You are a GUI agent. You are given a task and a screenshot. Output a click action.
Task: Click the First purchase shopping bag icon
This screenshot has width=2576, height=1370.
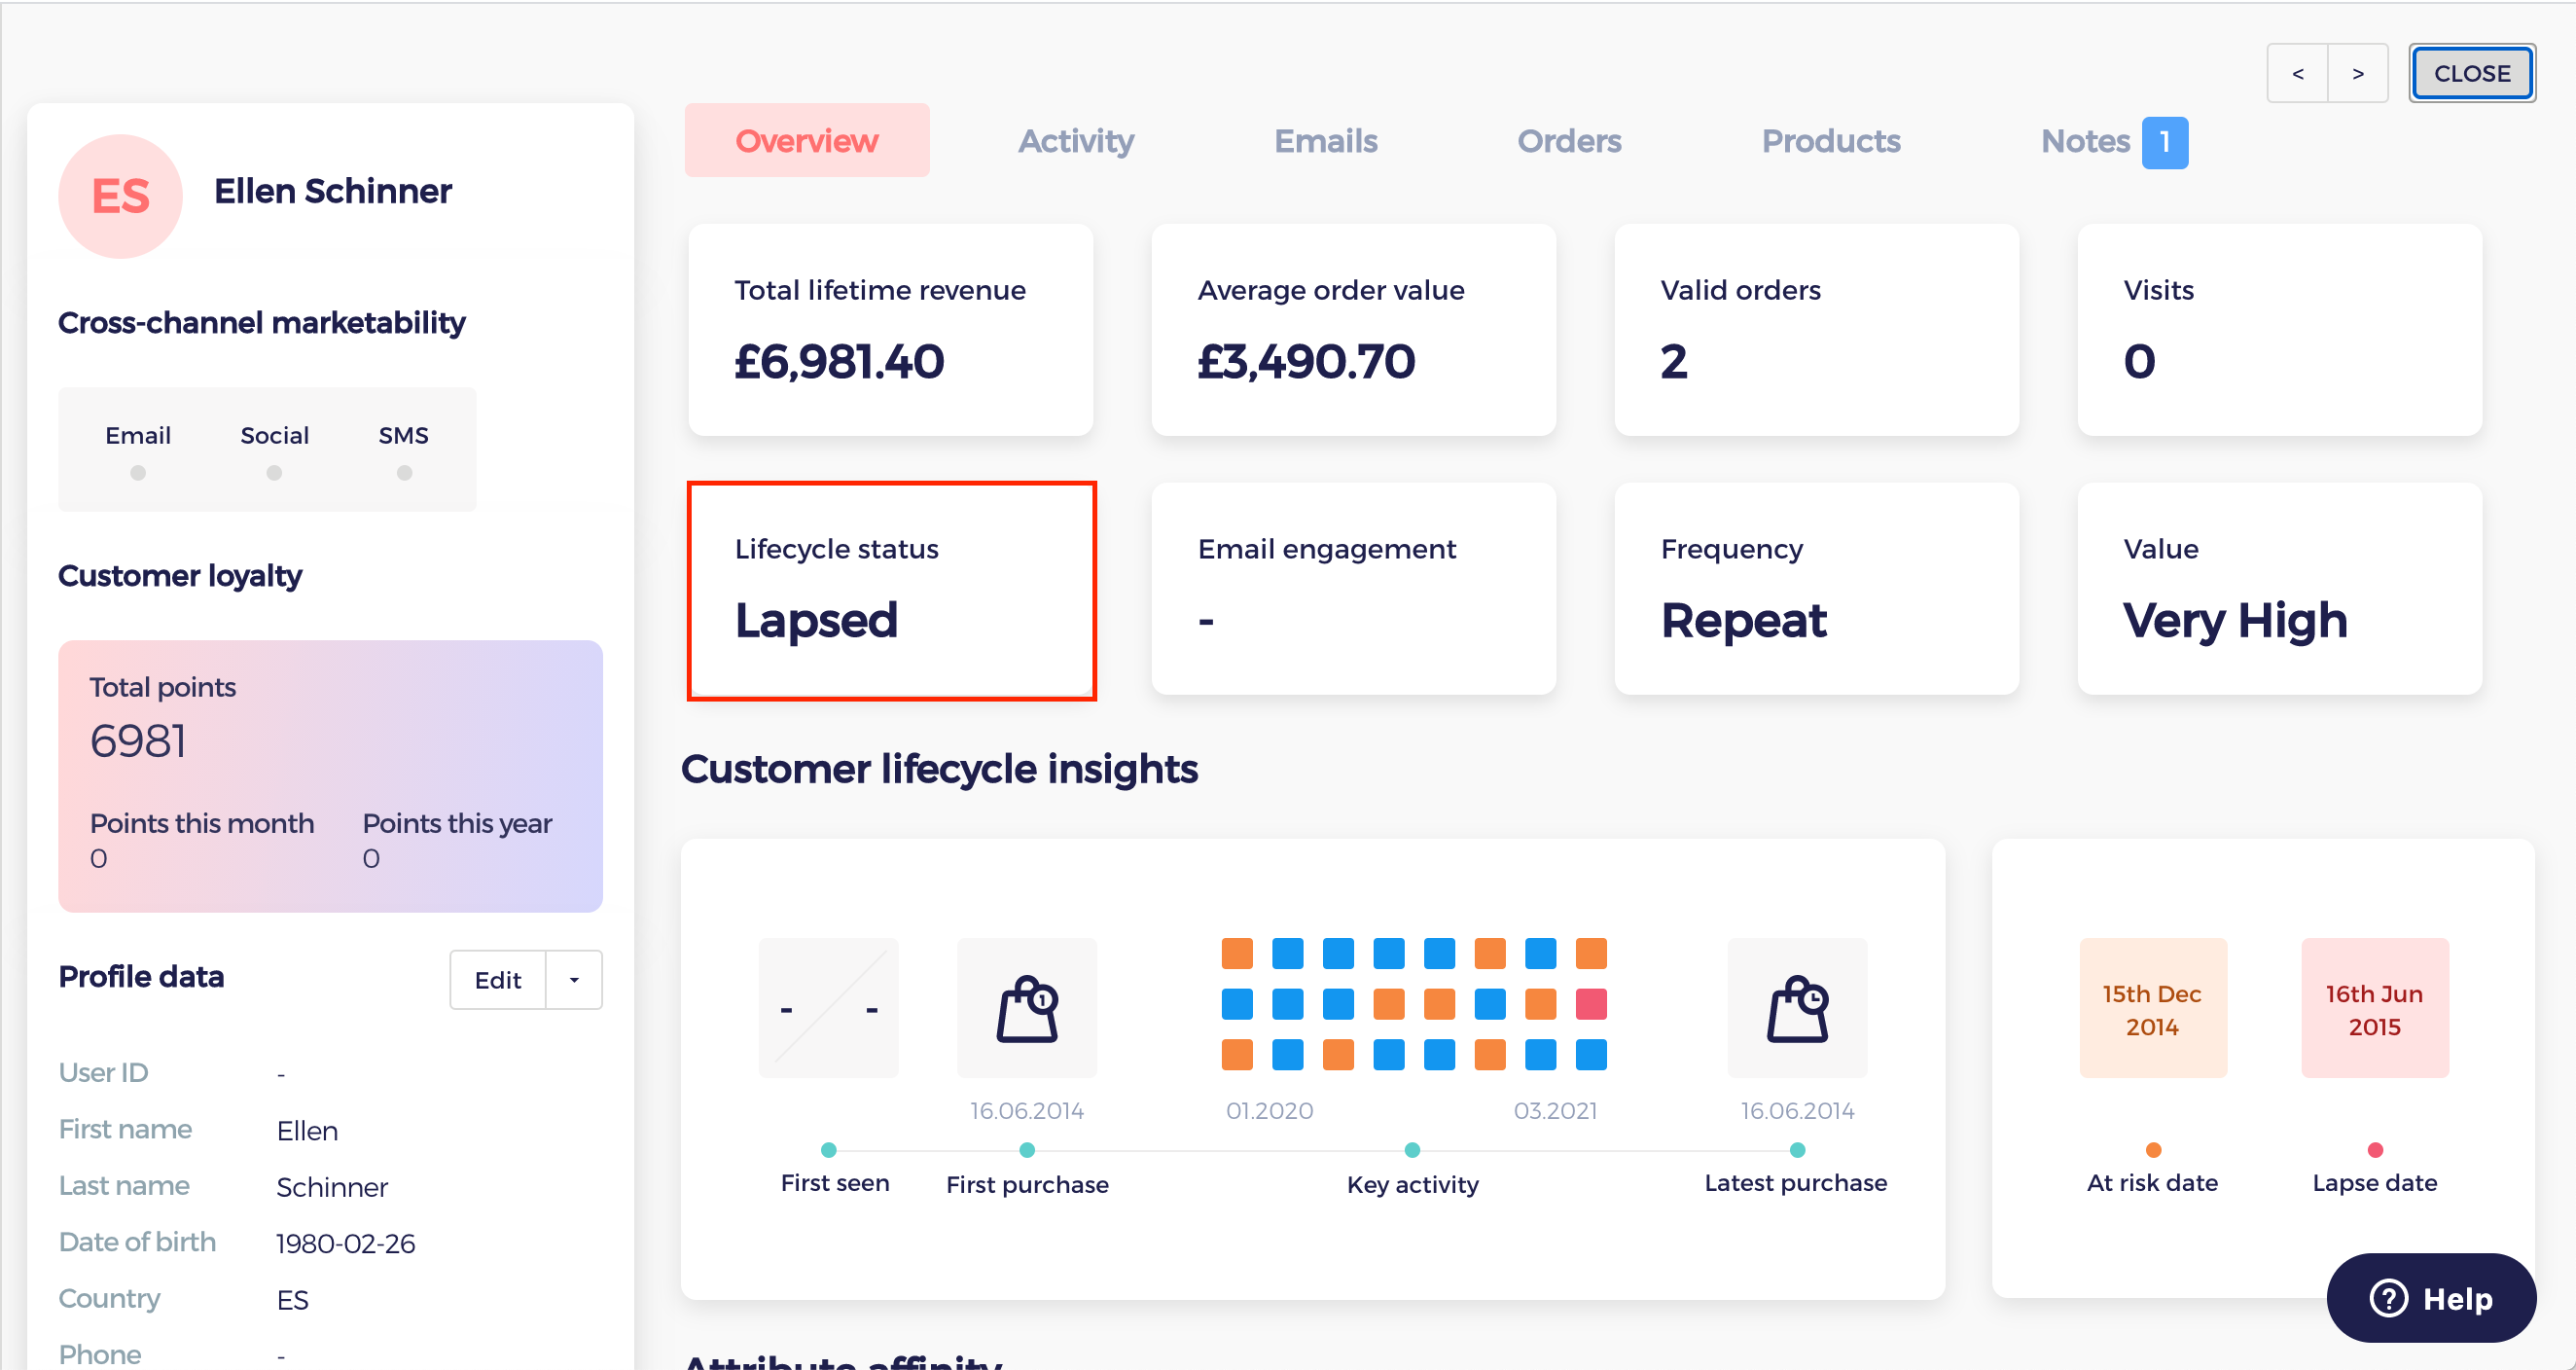[x=1027, y=1008]
